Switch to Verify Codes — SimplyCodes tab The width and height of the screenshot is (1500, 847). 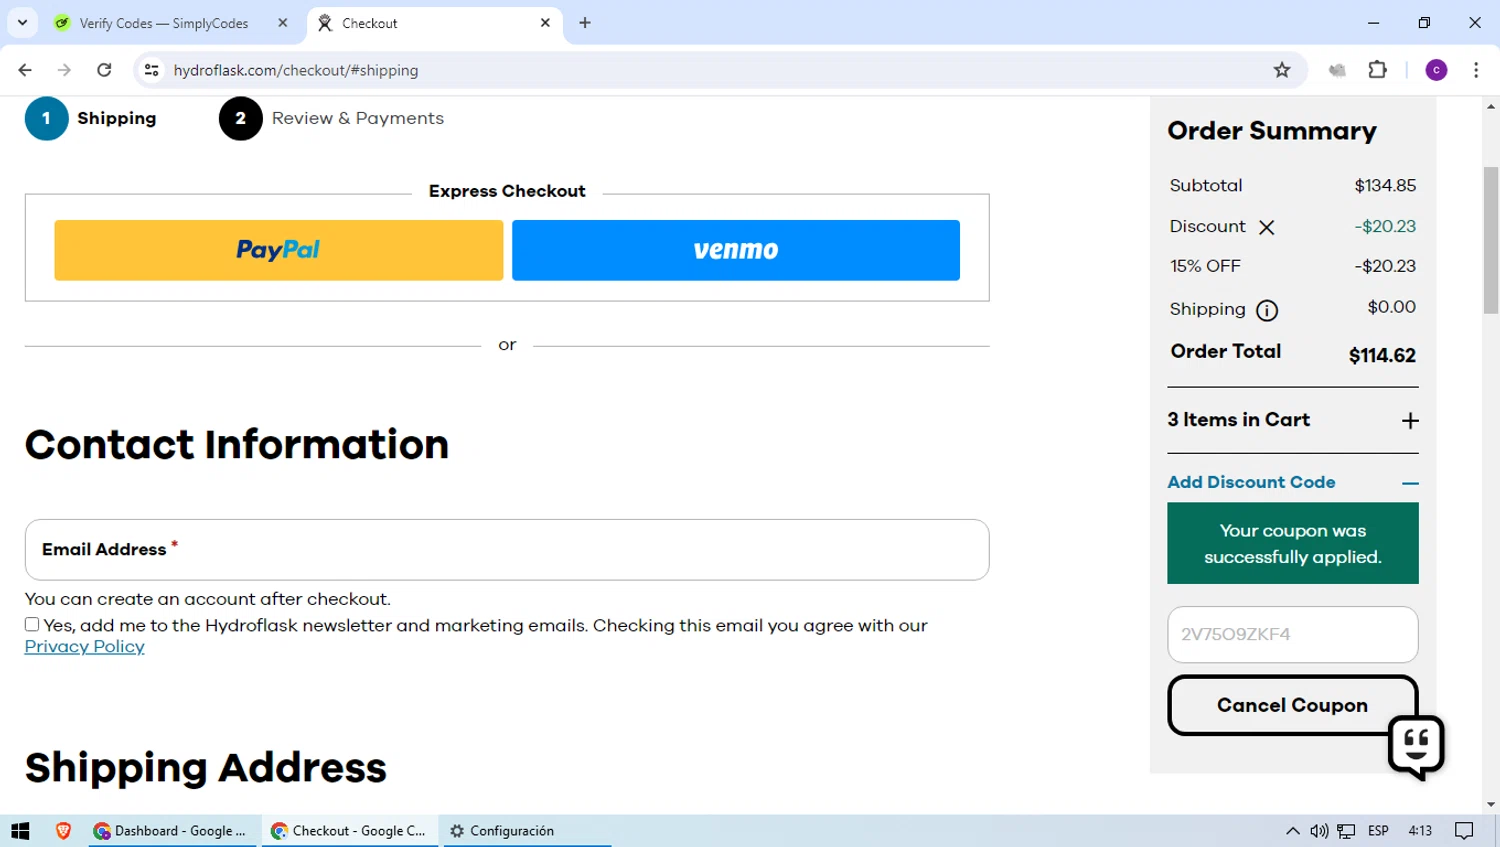coord(164,23)
